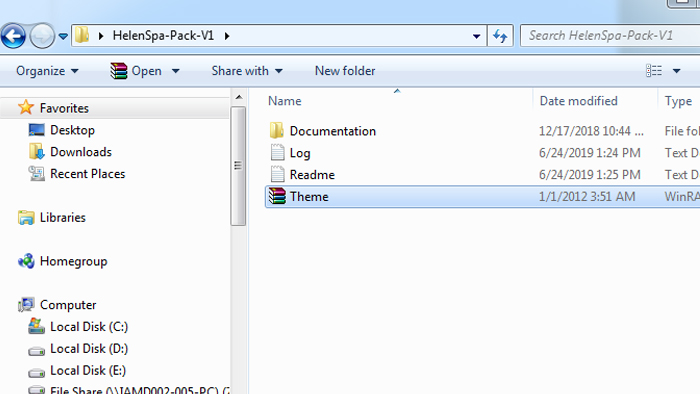Click the Libraries icon
700x394 pixels.
[x=26, y=217]
